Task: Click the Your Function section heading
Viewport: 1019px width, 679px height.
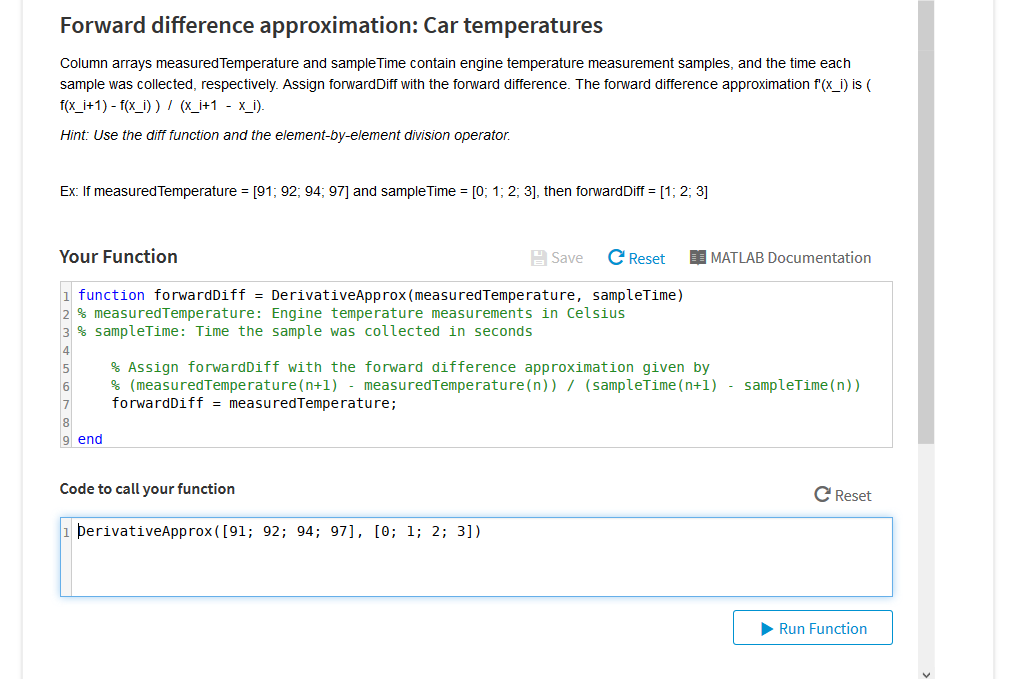Action: (118, 257)
